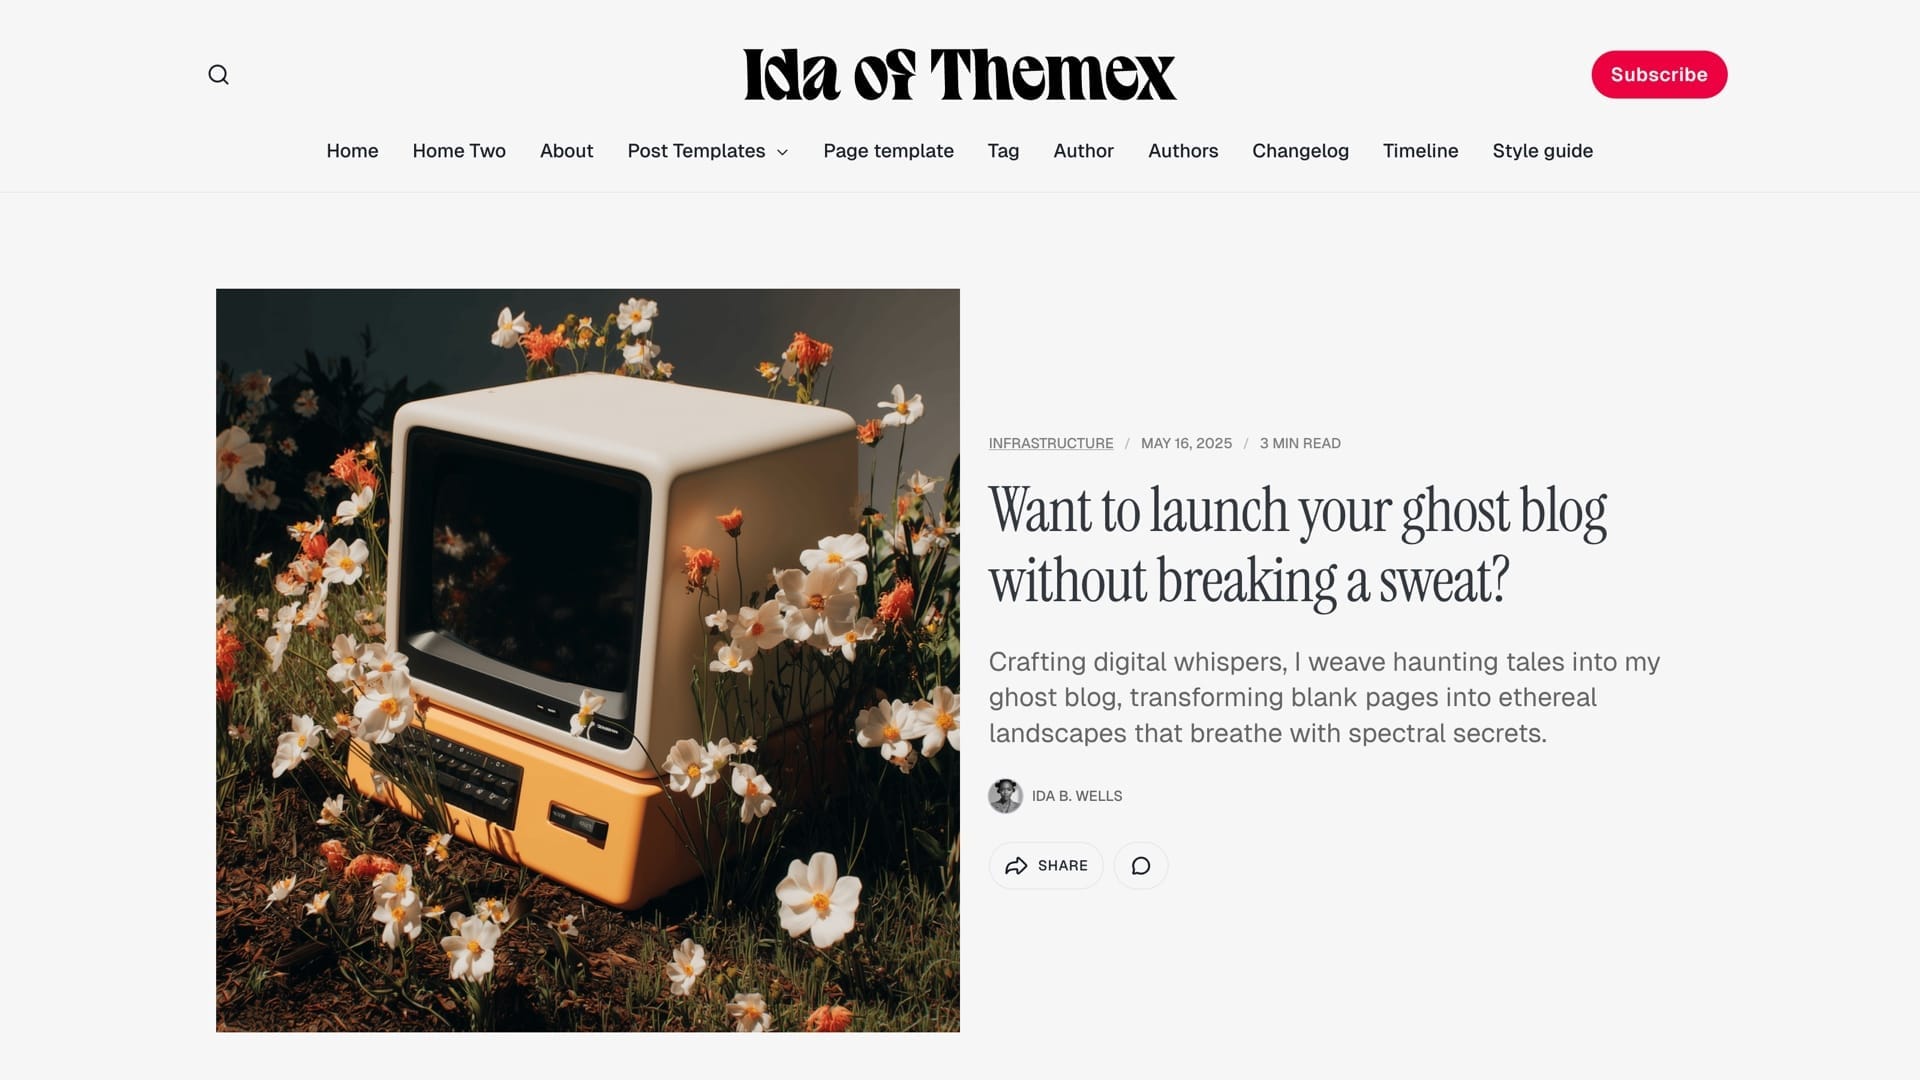This screenshot has height=1080, width=1920.
Task: Click Ida B. Wells avatar image
Action: [x=1005, y=796]
